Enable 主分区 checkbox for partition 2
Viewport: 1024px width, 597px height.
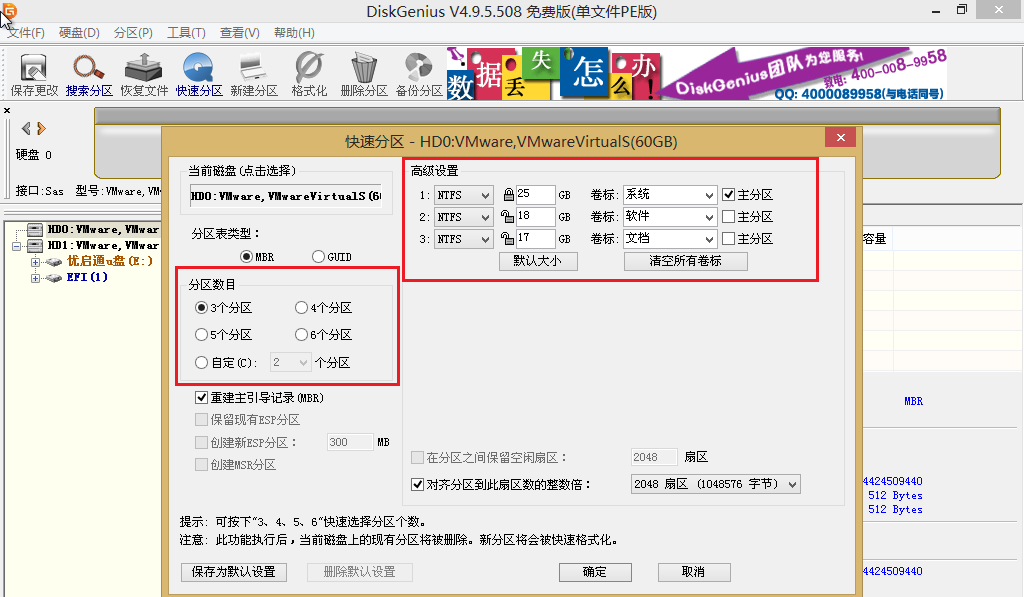[729, 216]
